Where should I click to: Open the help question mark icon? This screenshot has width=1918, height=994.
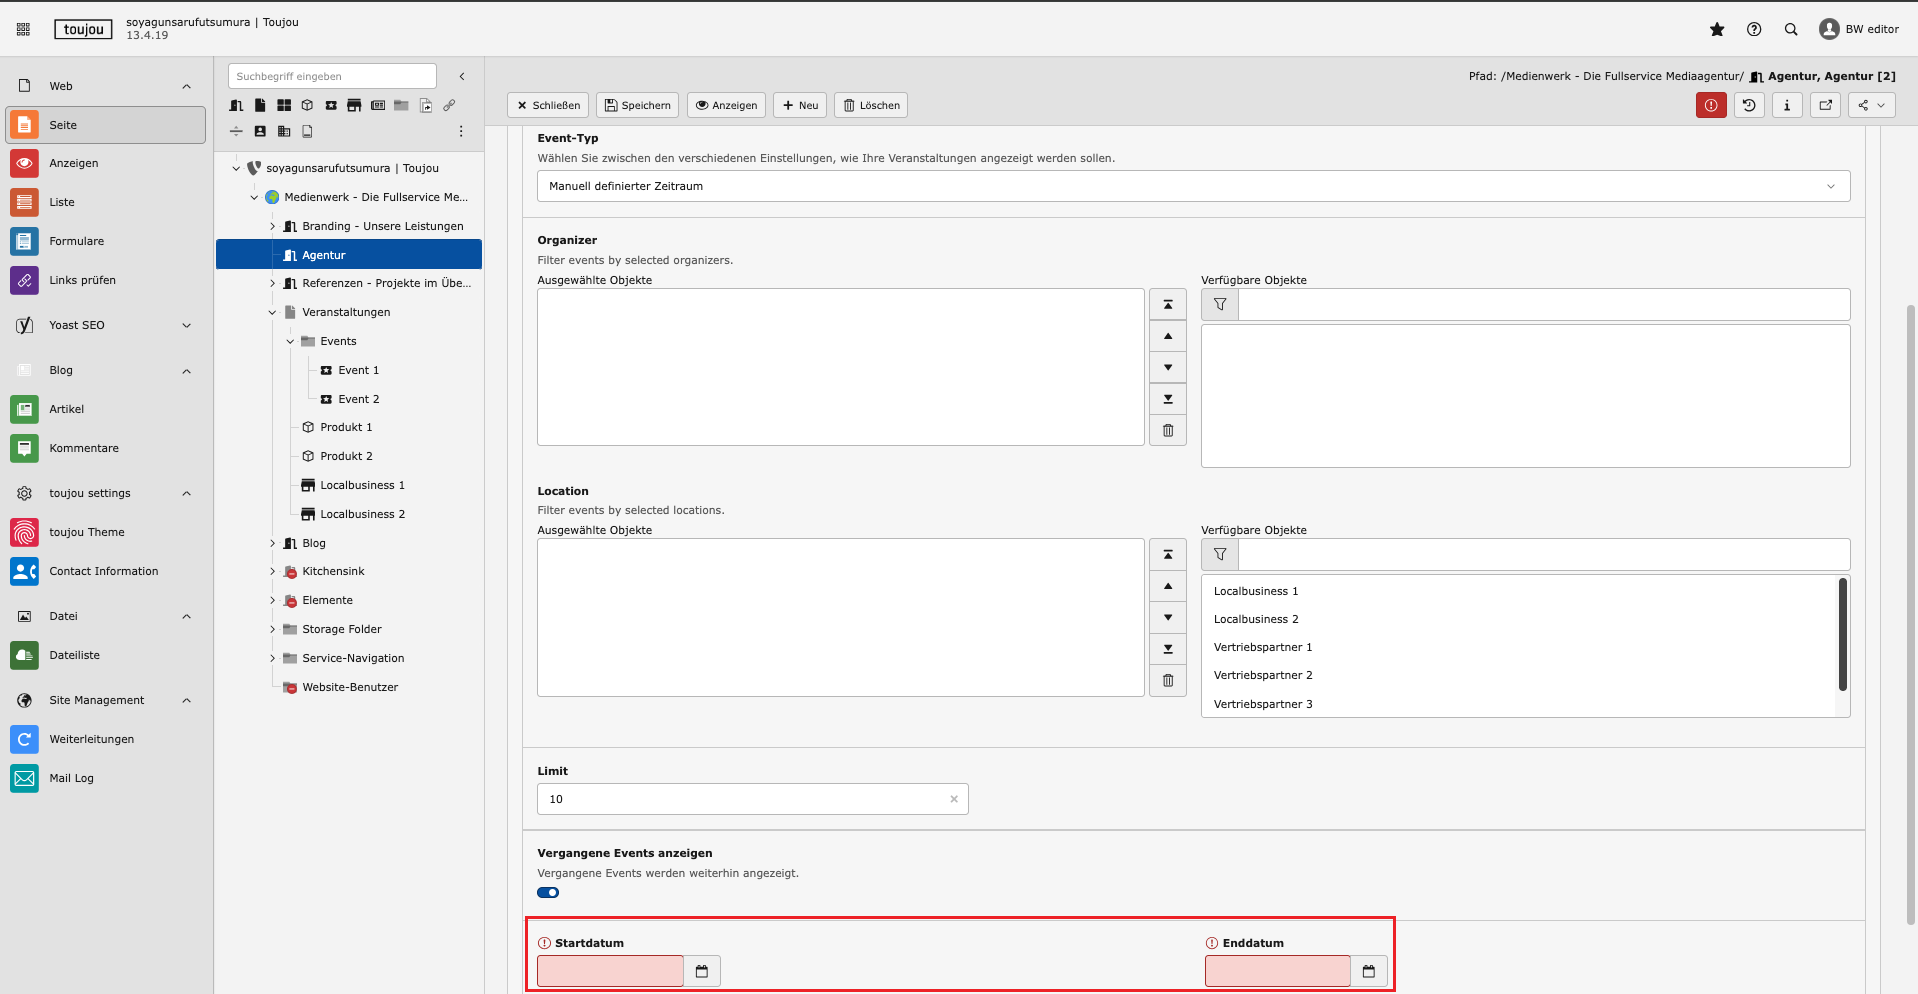1754,29
